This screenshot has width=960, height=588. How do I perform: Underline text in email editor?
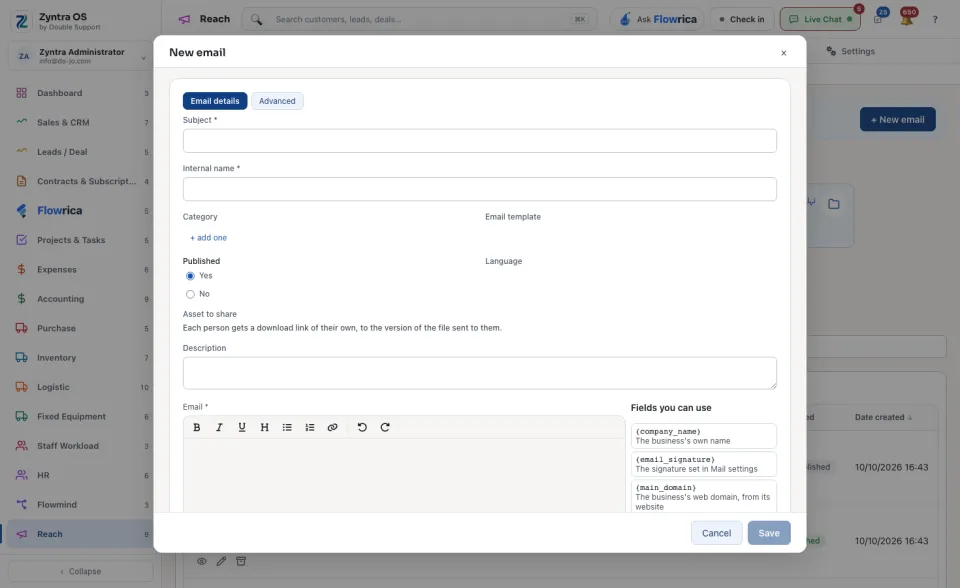point(242,428)
